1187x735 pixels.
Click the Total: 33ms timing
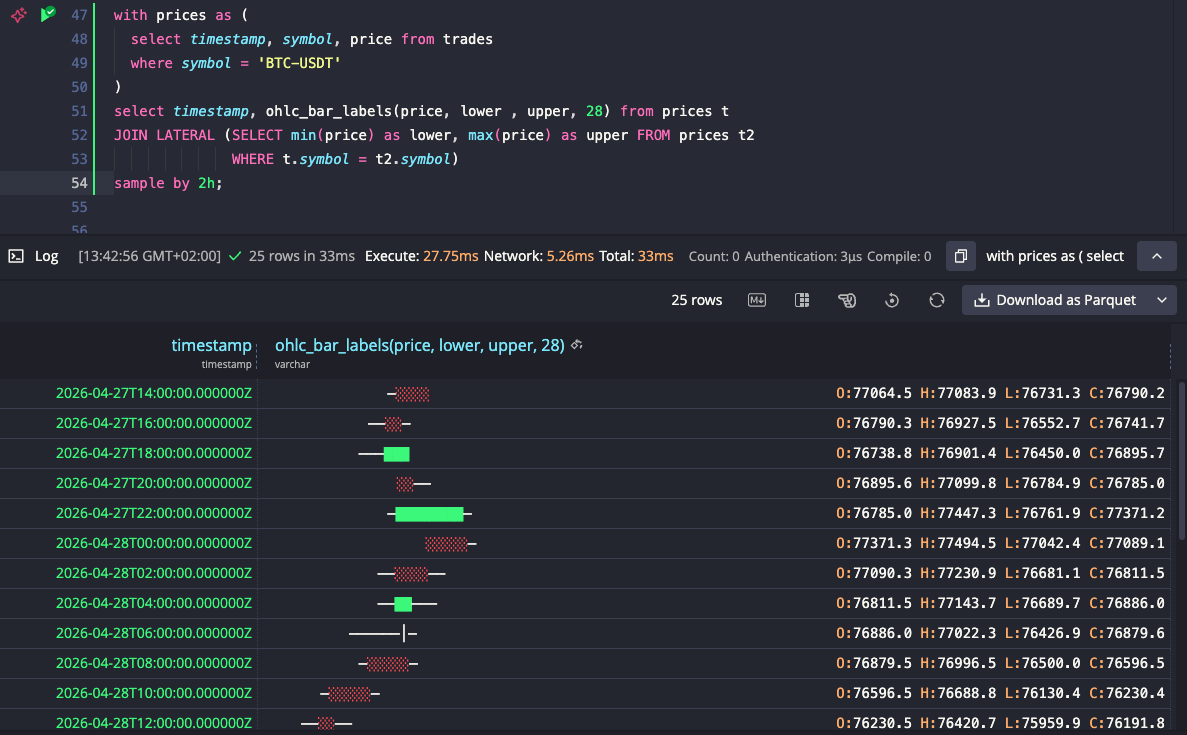(636, 256)
